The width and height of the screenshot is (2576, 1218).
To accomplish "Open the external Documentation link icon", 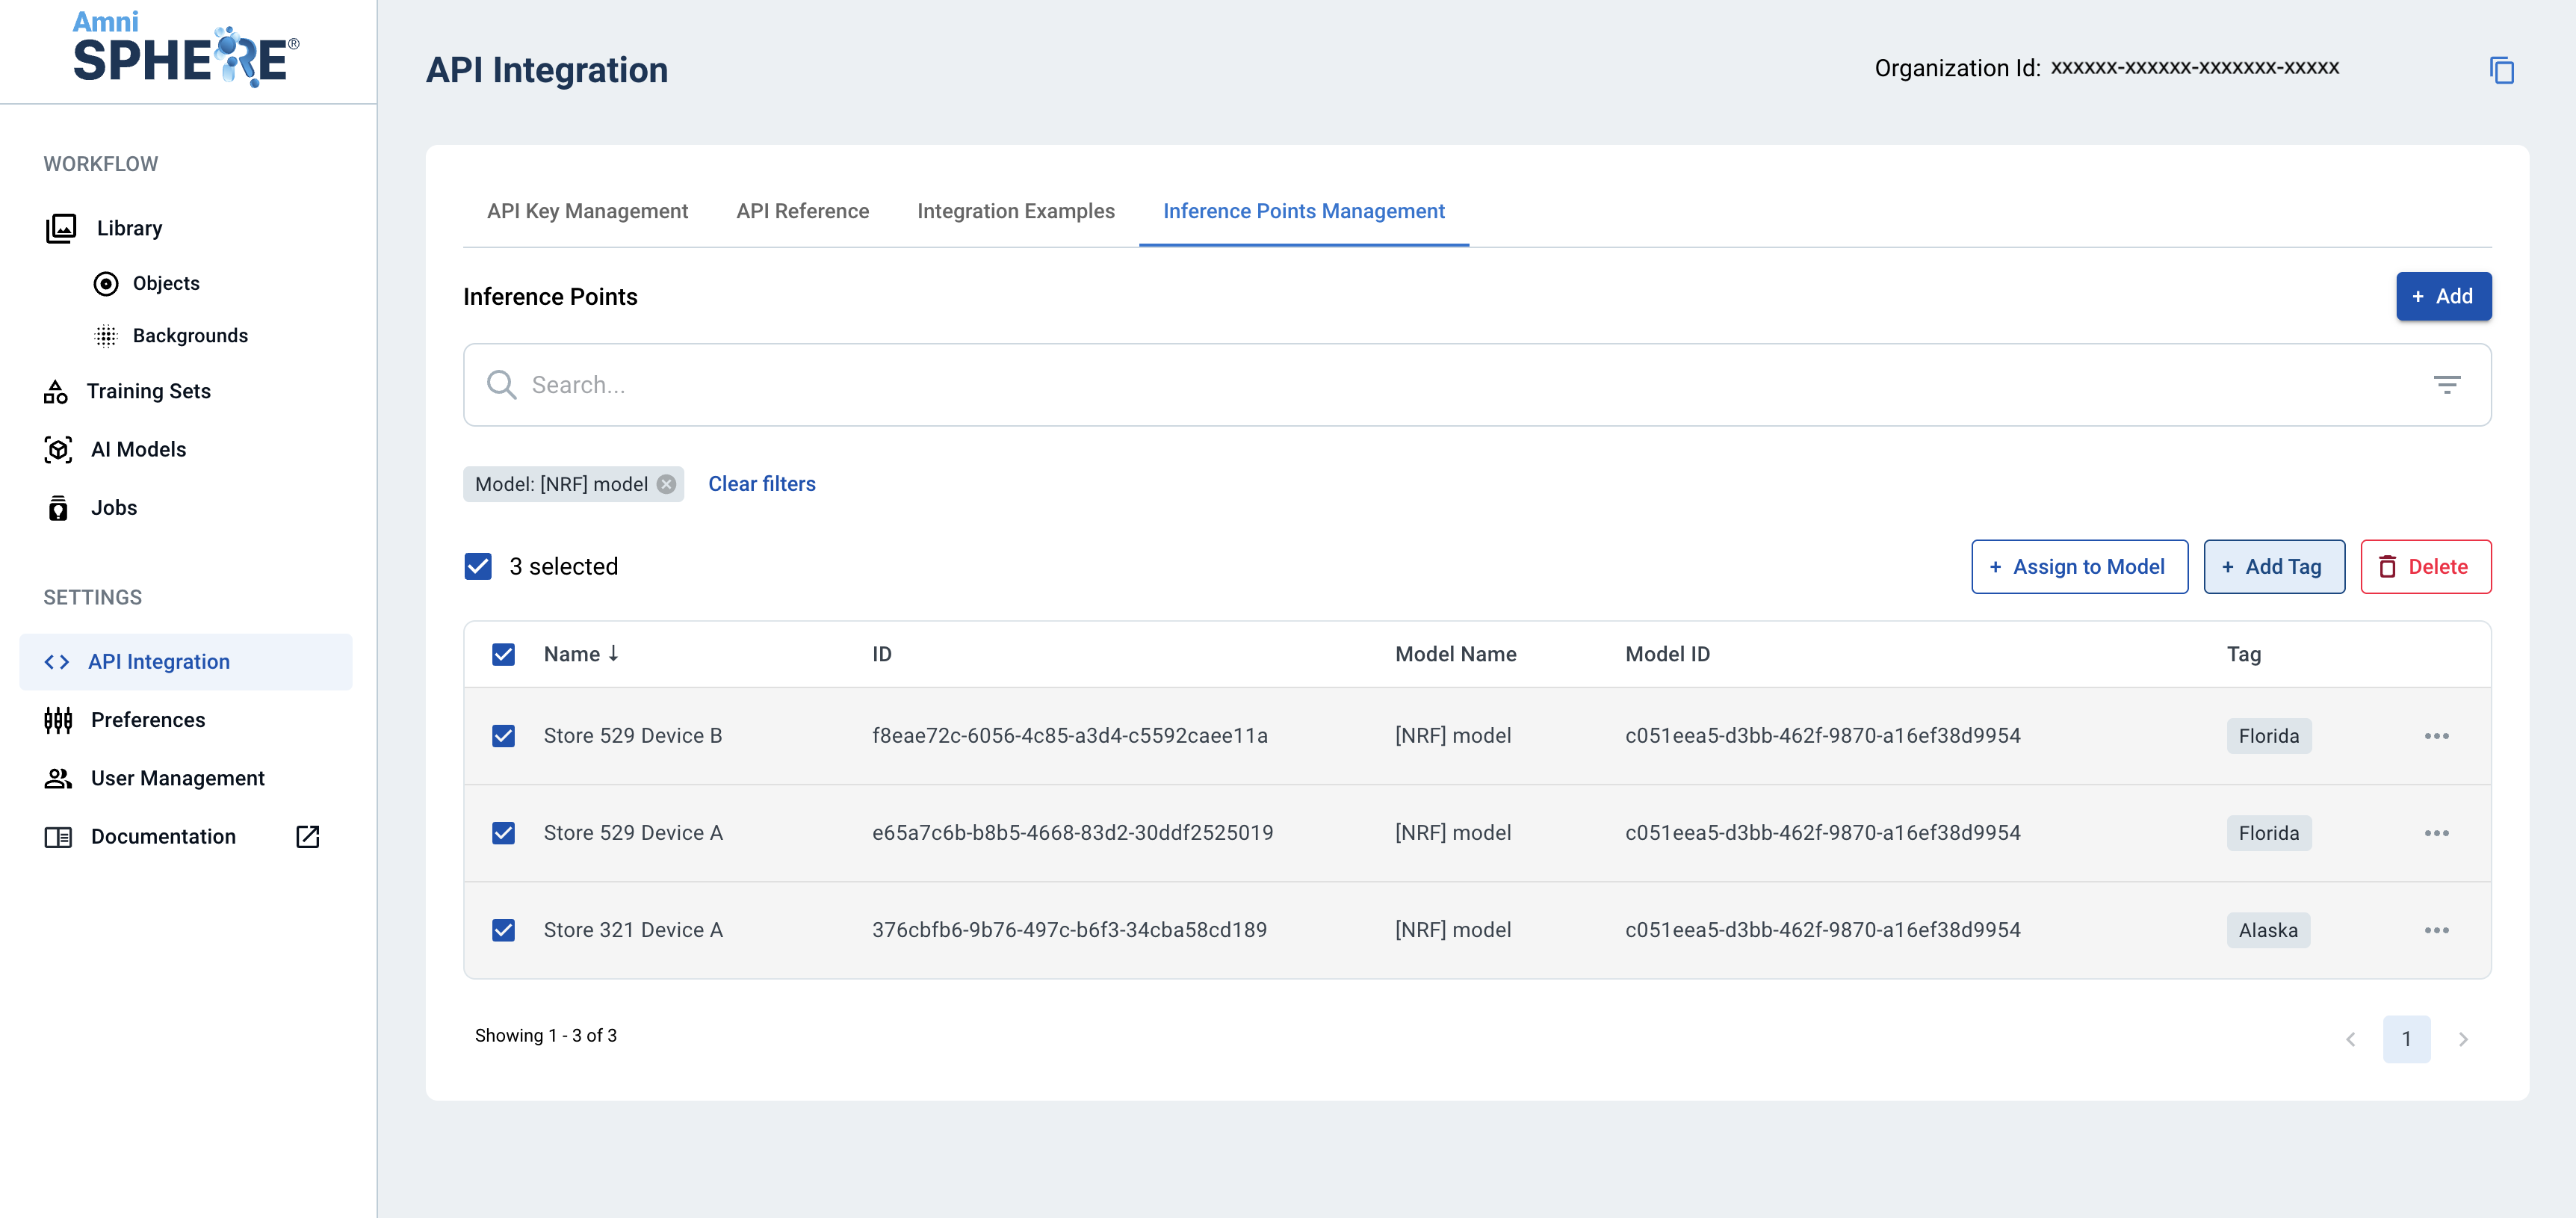I will (308, 836).
